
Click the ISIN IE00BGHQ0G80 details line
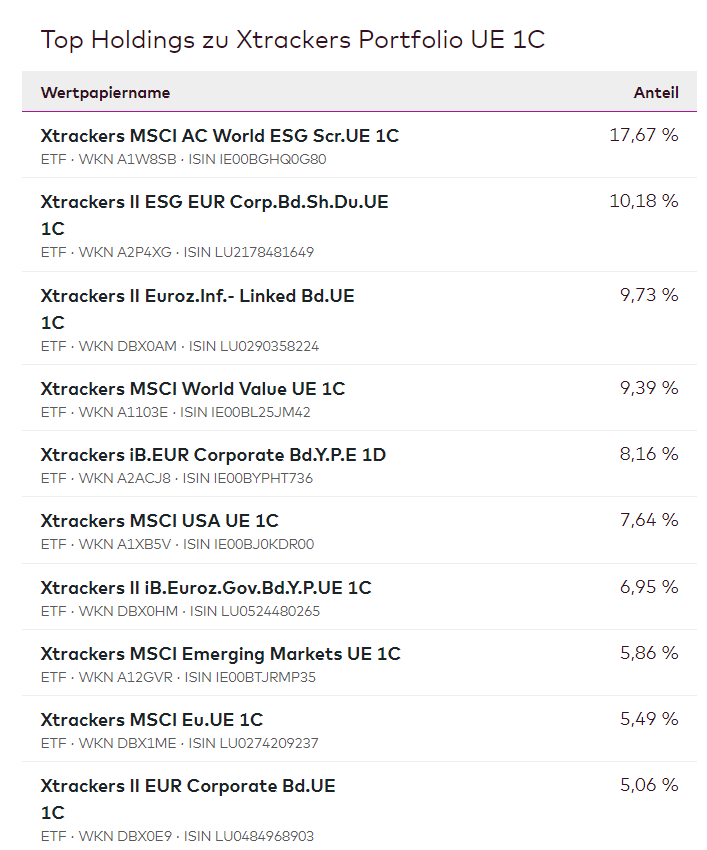(x=183, y=159)
